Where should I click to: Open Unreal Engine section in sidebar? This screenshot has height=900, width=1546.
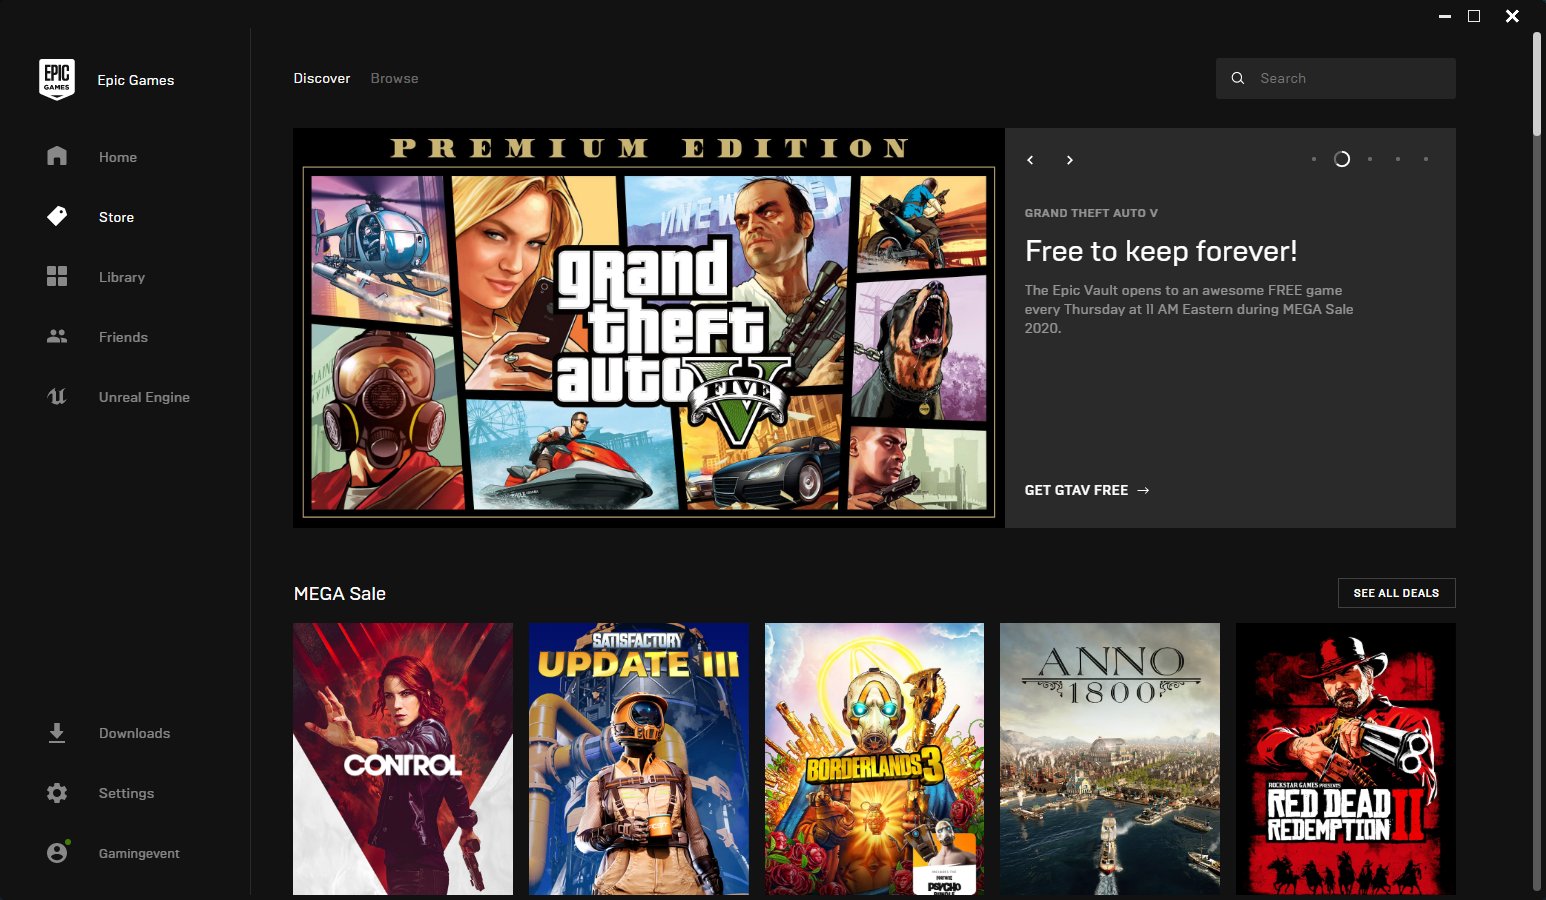(144, 397)
